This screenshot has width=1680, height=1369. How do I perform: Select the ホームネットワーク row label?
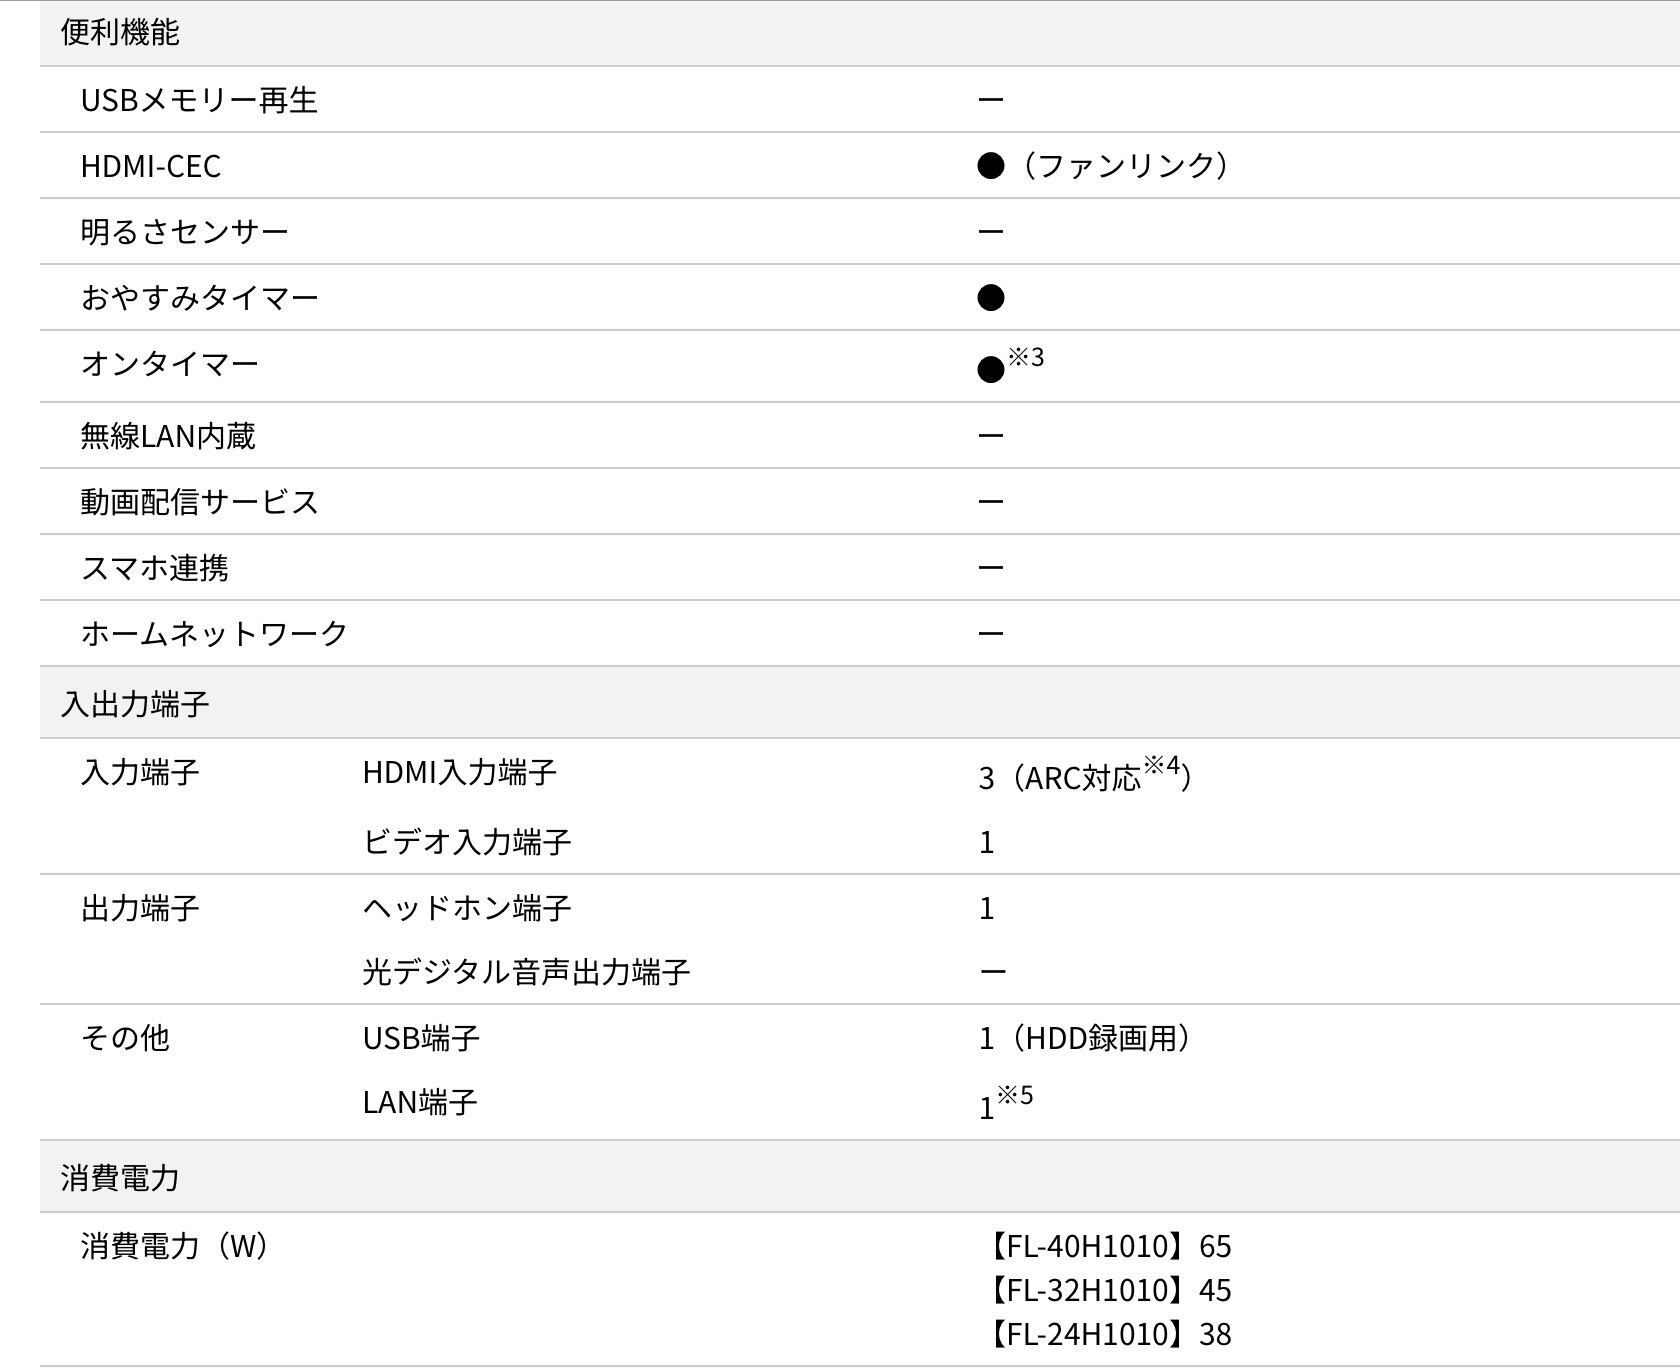click(214, 634)
